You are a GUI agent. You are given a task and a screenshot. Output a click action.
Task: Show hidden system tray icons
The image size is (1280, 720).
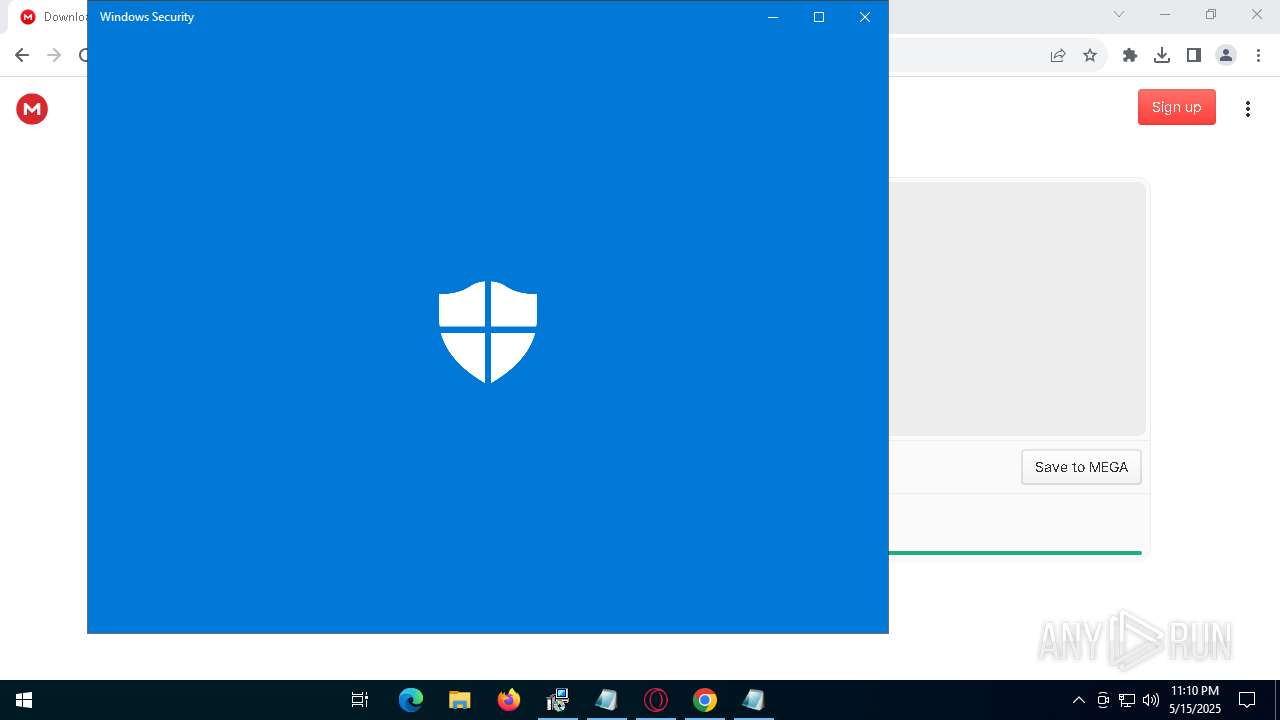point(1078,700)
